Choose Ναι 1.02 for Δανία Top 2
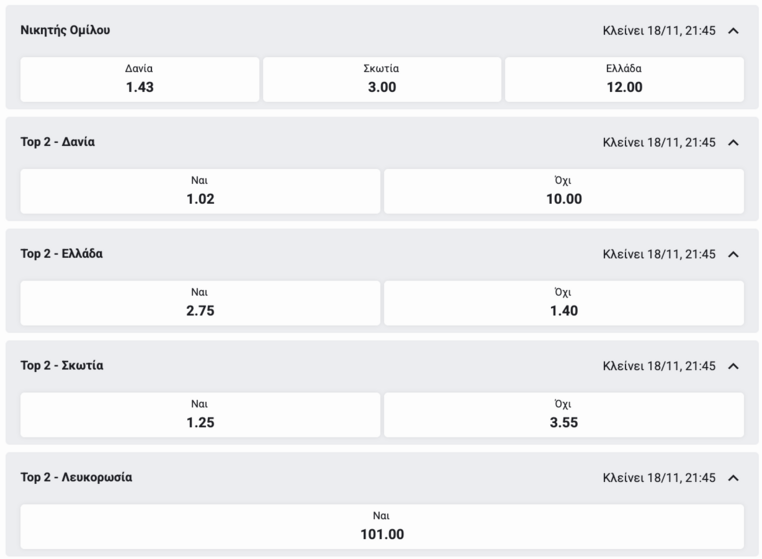Image resolution: width=762 pixels, height=559 pixels. pyautogui.click(x=200, y=191)
